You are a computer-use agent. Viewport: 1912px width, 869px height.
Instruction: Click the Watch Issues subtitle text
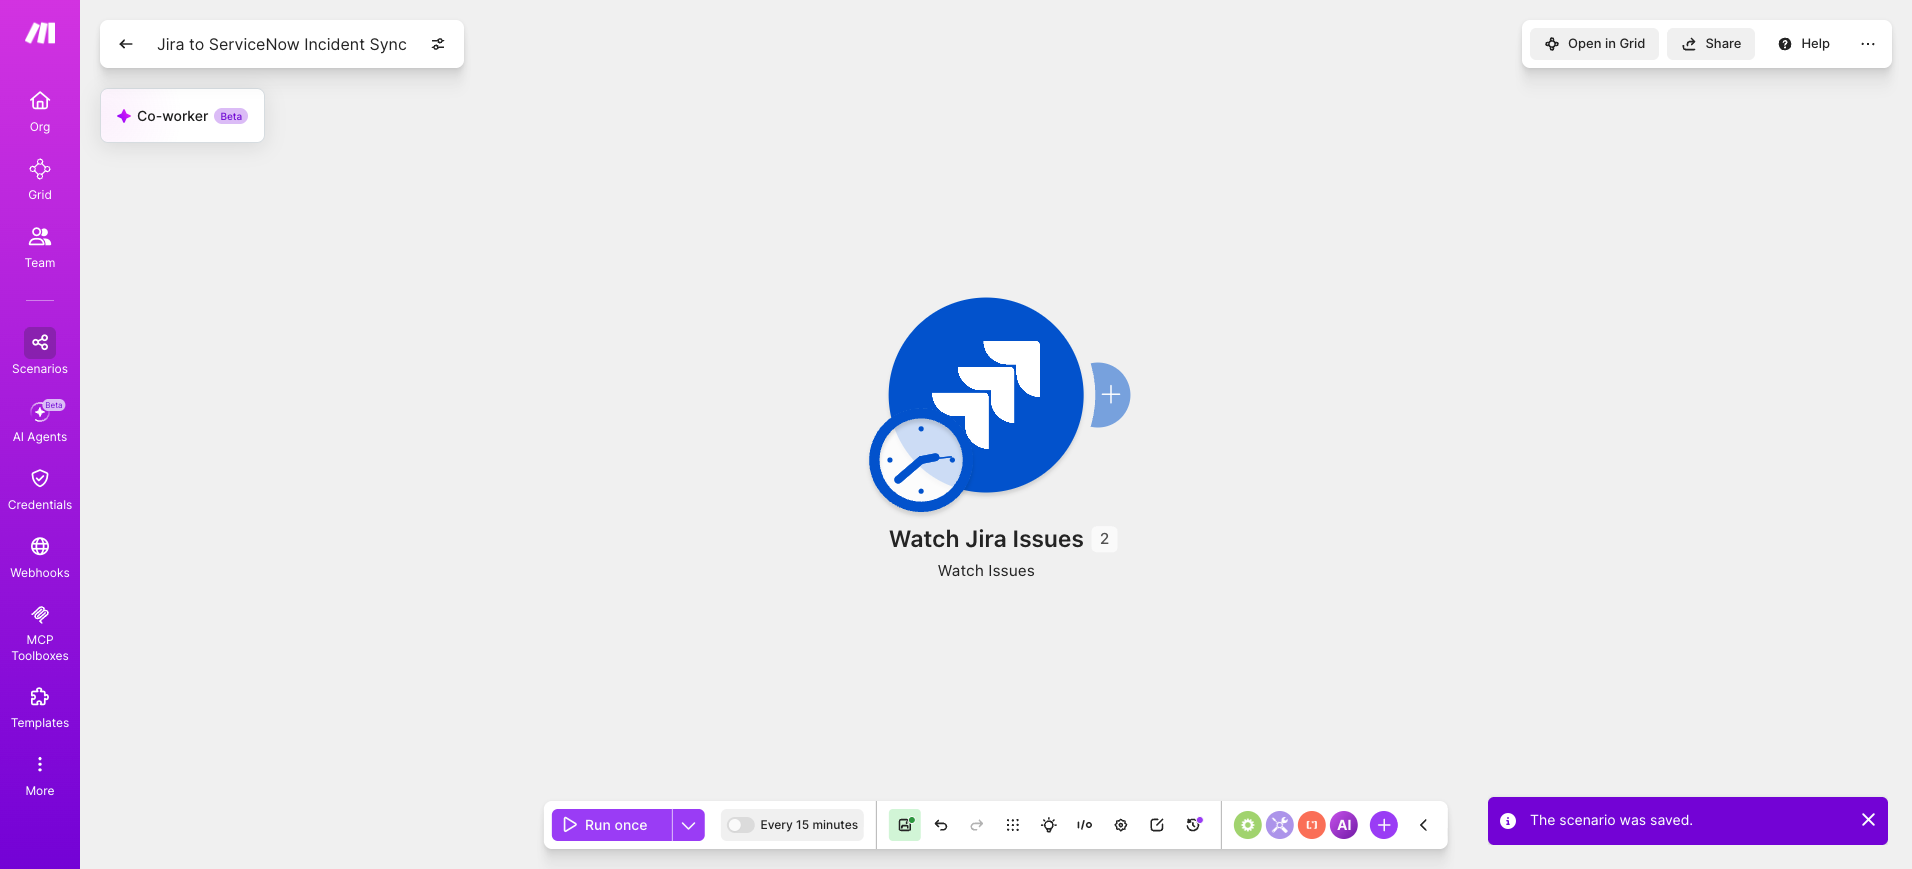tap(986, 571)
